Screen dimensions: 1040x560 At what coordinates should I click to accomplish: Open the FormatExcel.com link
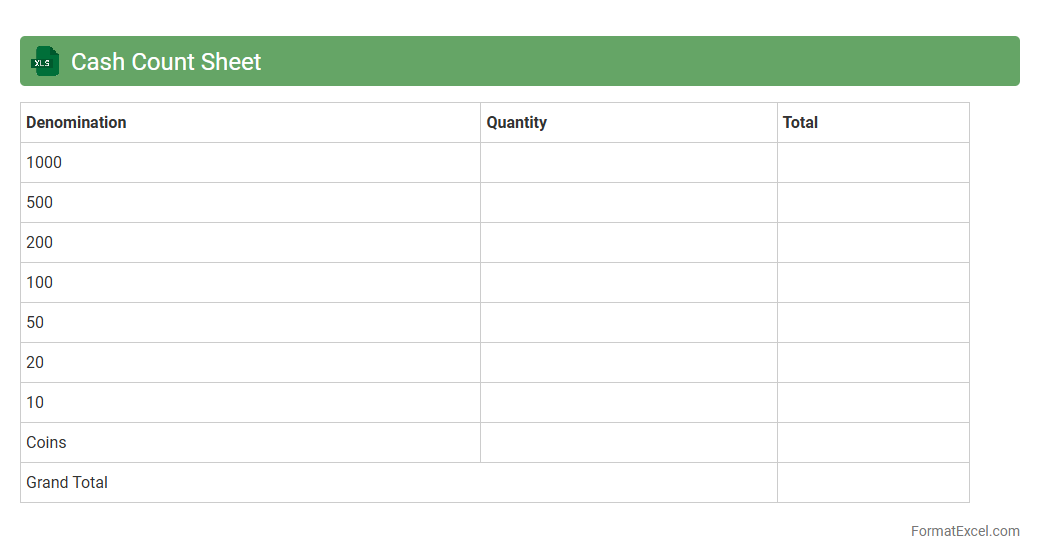(x=965, y=531)
